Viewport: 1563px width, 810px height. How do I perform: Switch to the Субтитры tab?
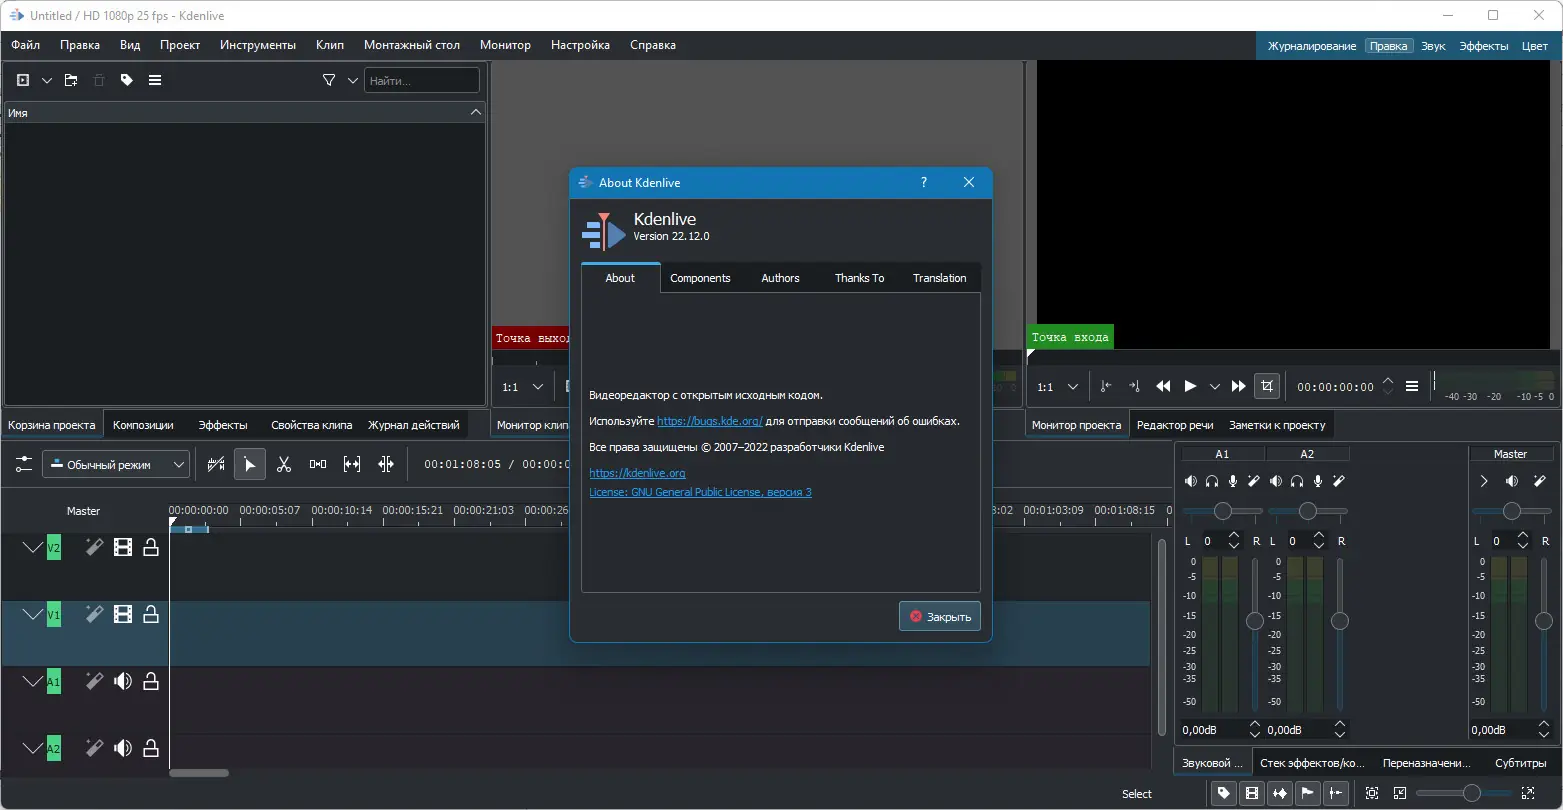pyautogui.click(x=1520, y=763)
